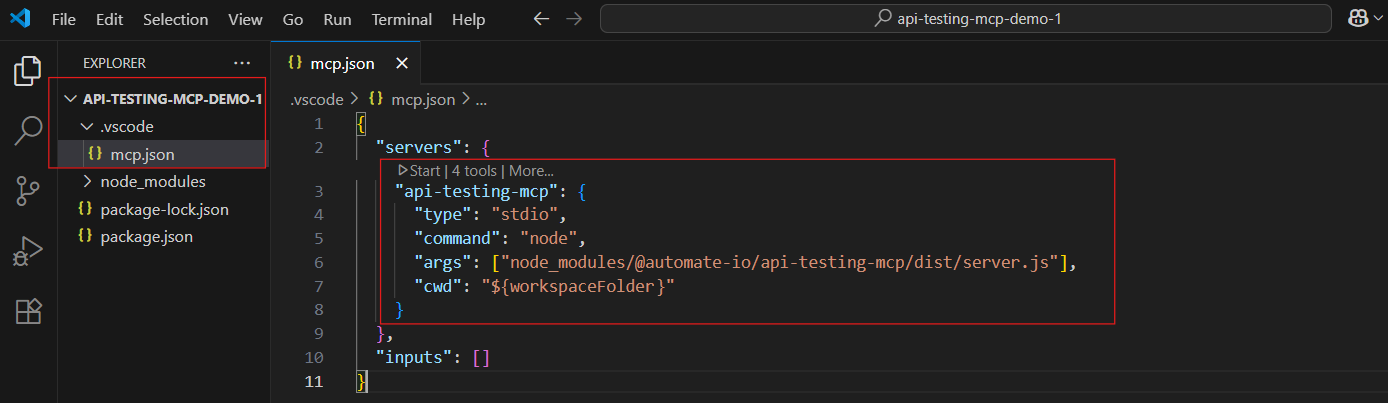Open the Search view icon
The image size is (1388, 403).
pos(28,130)
